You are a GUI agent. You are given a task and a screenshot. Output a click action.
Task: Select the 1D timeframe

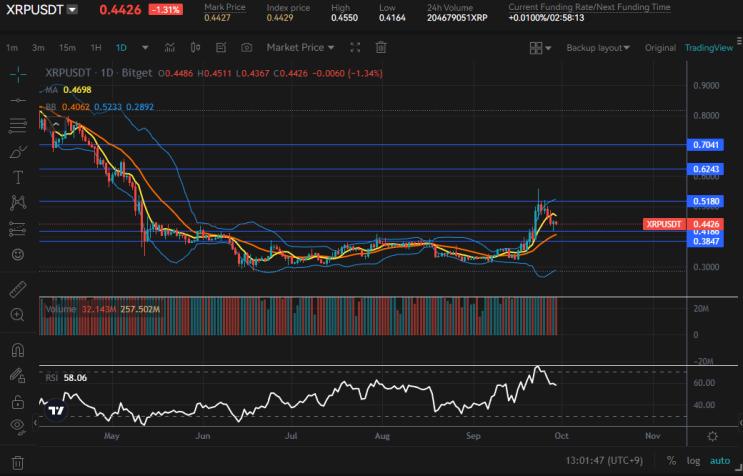coord(121,48)
